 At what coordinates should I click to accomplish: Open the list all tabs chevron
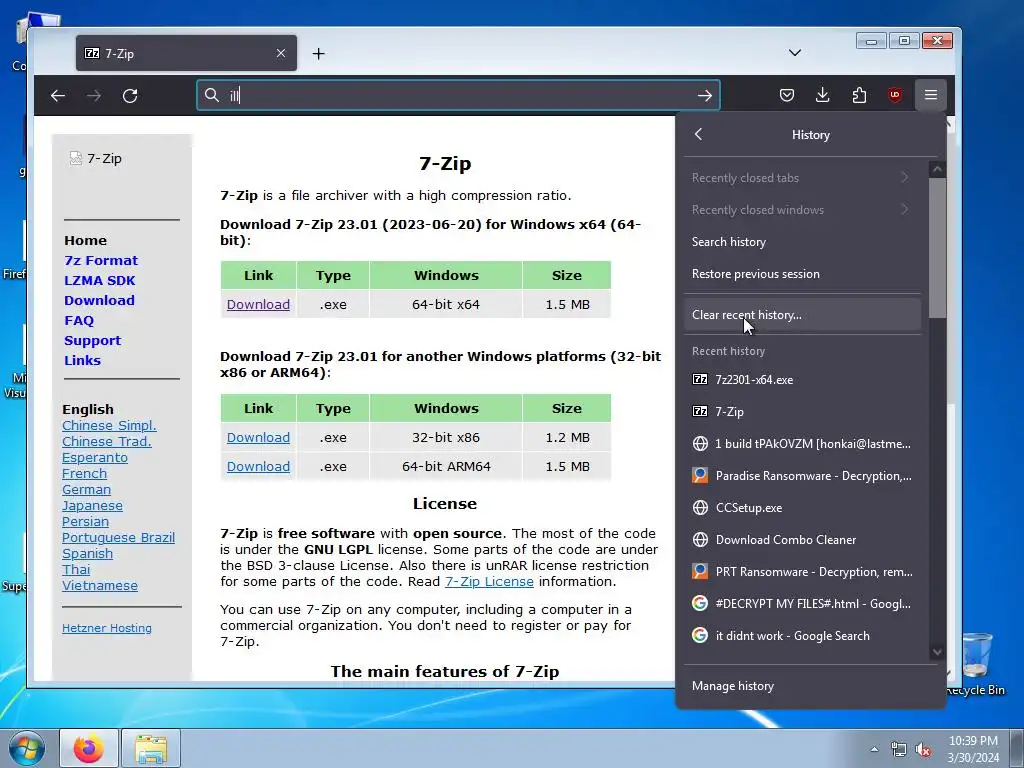pos(795,53)
